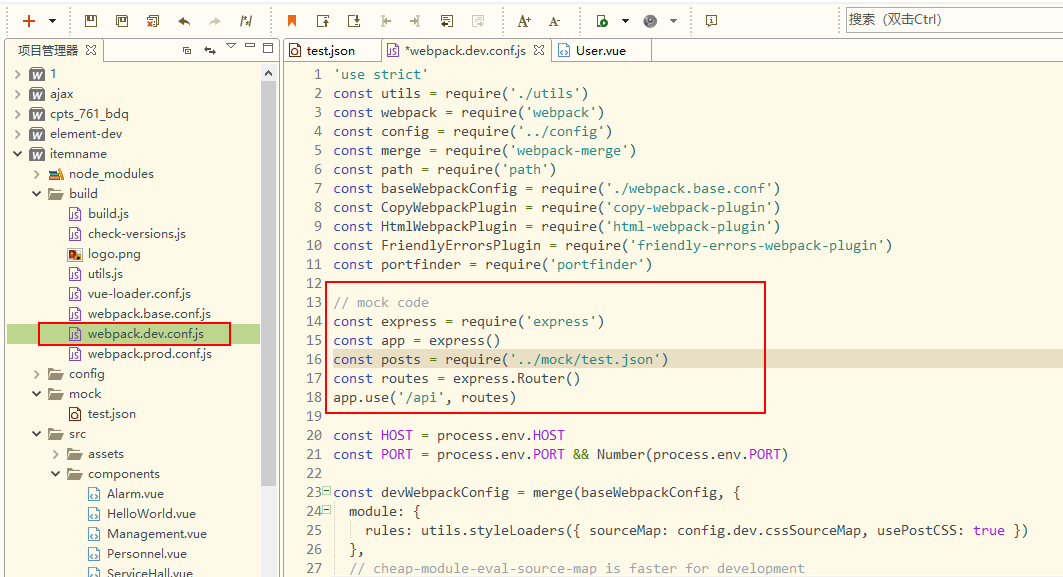Click the close-all files toolbar icon

[153, 21]
